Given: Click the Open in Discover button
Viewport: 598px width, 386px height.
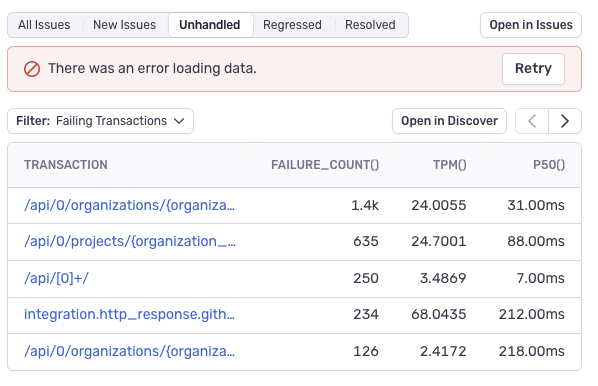Looking at the screenshot, I should [x=449, y=121].
